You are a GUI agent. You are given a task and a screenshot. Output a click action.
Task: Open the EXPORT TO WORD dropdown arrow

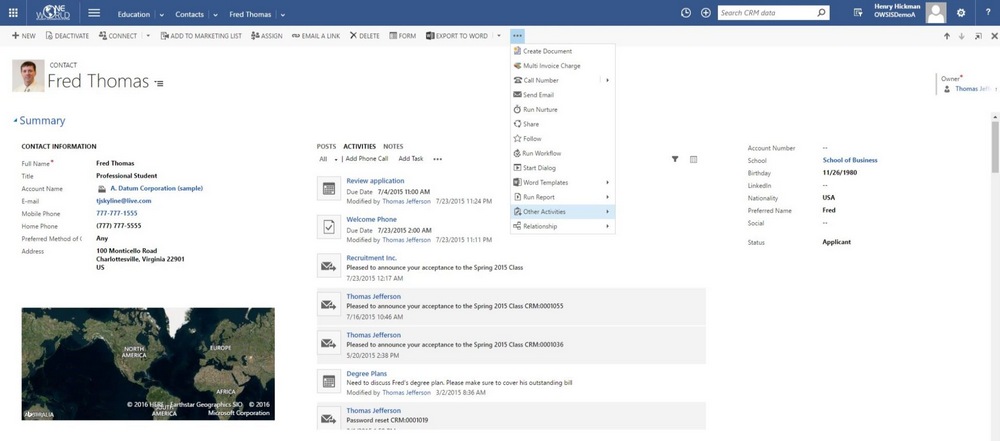(499, 36)
